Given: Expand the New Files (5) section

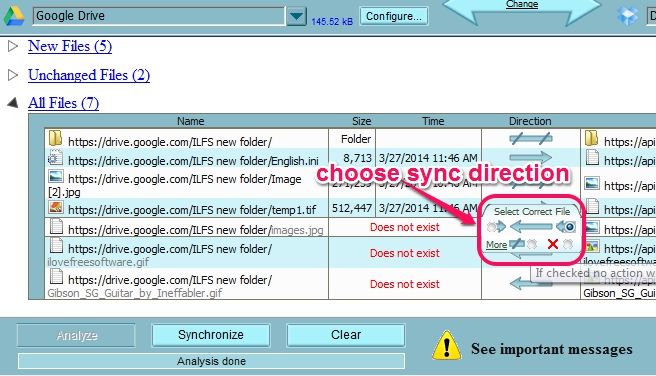Looking at the screenshot, I should pyautogui.click(x=13, y=46).
